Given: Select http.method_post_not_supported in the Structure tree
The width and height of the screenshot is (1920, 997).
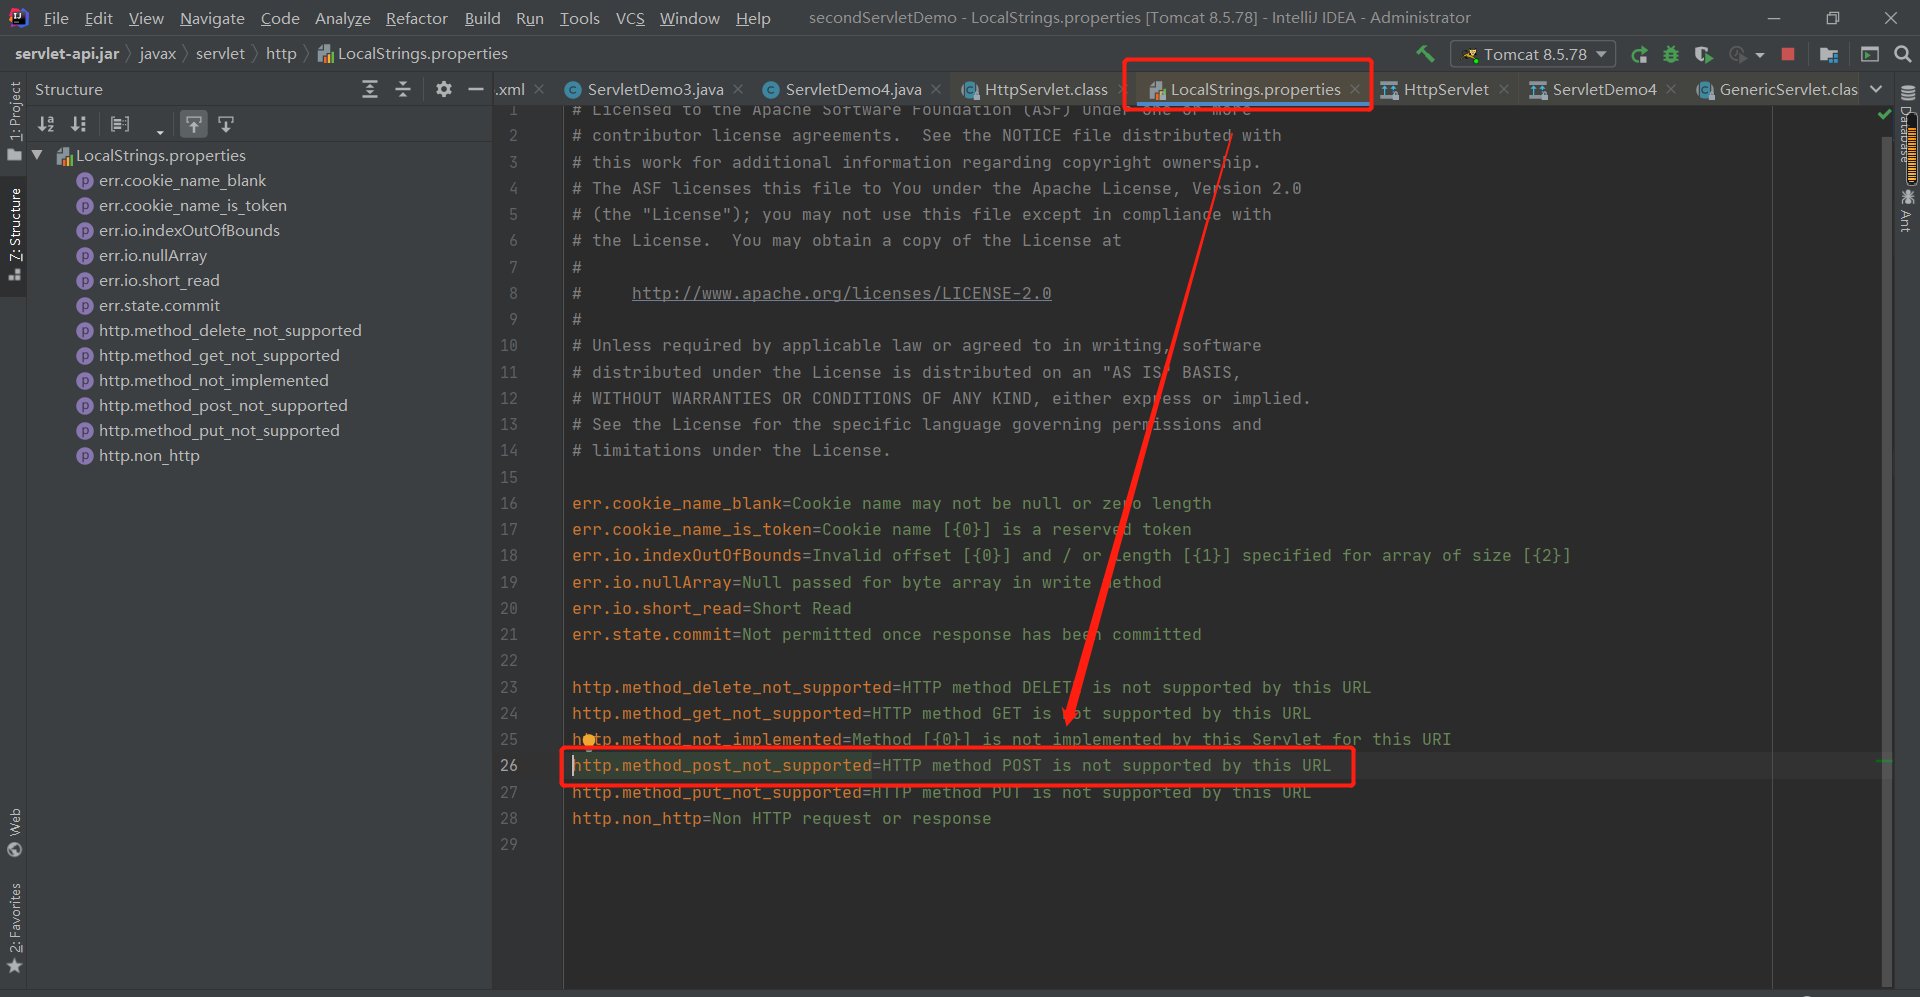Looking at the screenshot, I should point(223,405).
